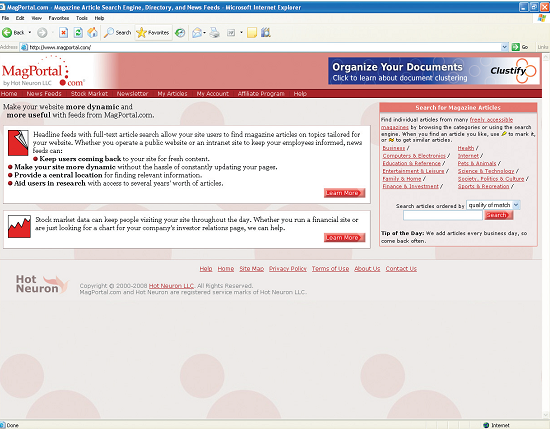Click Learn More under headline feeds
The width and height of the screenshot is (551, 429).
pyautogui.click(x=344, y=193)
